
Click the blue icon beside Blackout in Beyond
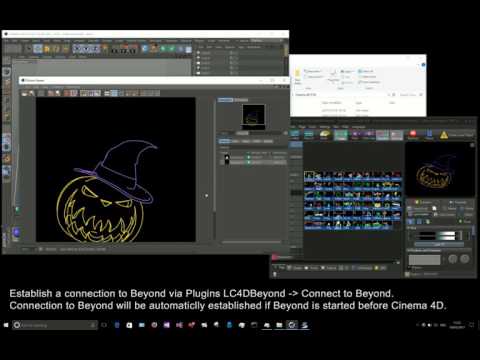coord(429,135)
